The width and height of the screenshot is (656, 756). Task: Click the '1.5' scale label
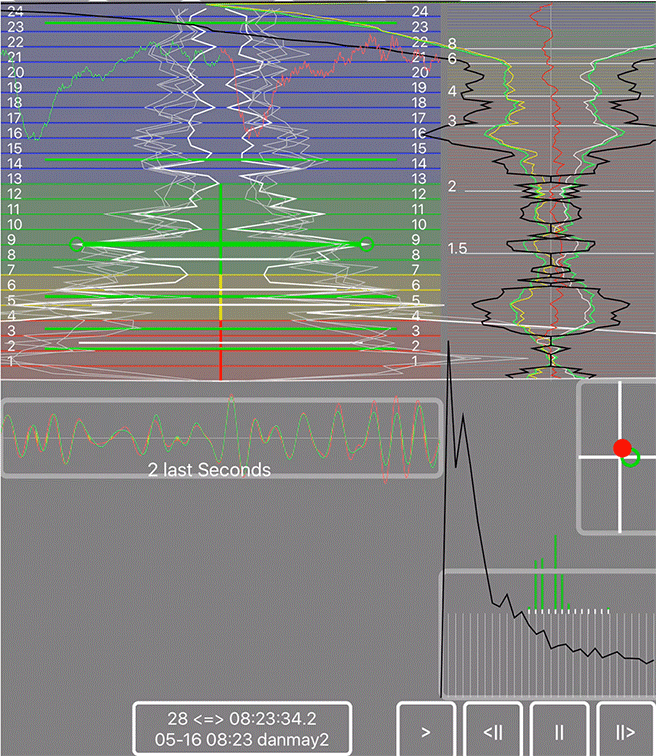tap(457, 248)
